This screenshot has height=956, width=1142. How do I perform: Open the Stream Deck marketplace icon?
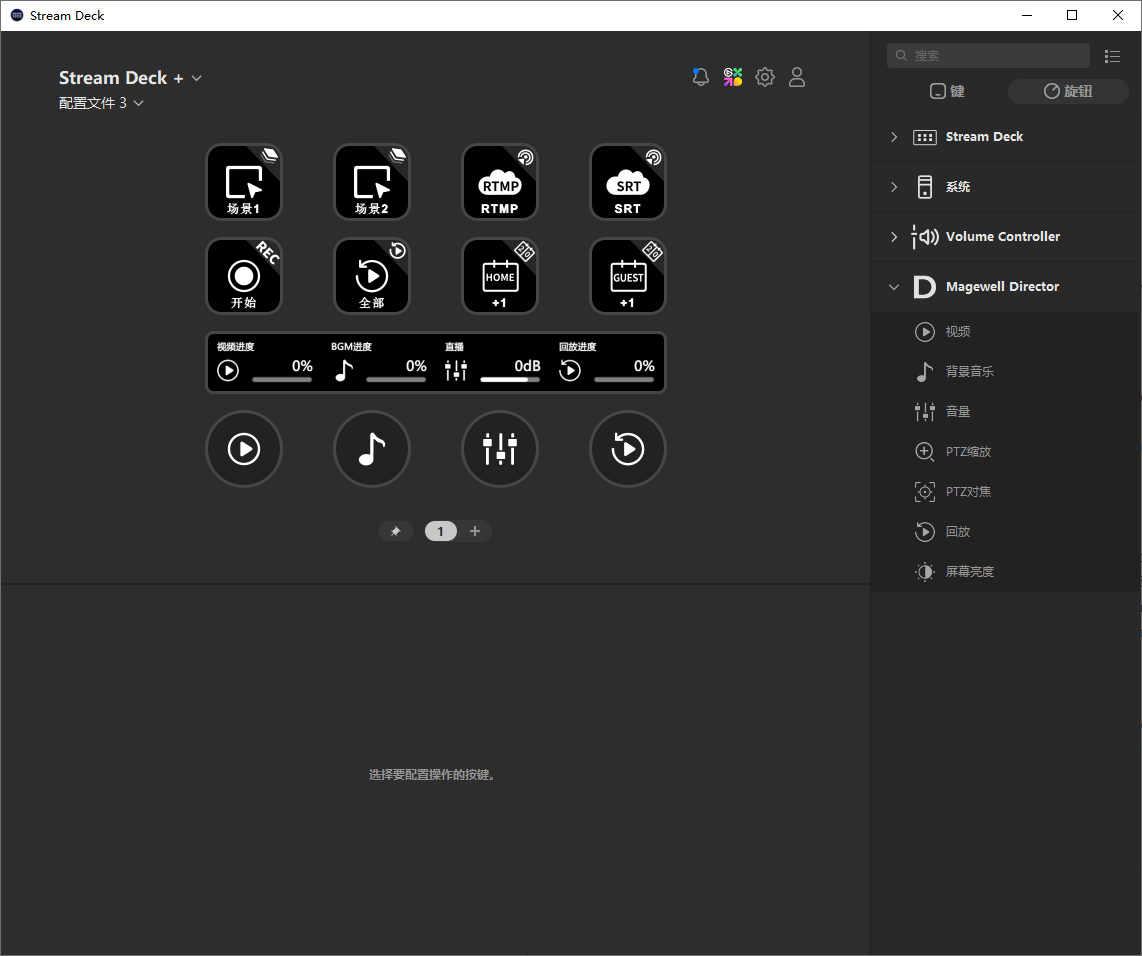(733, 77)
